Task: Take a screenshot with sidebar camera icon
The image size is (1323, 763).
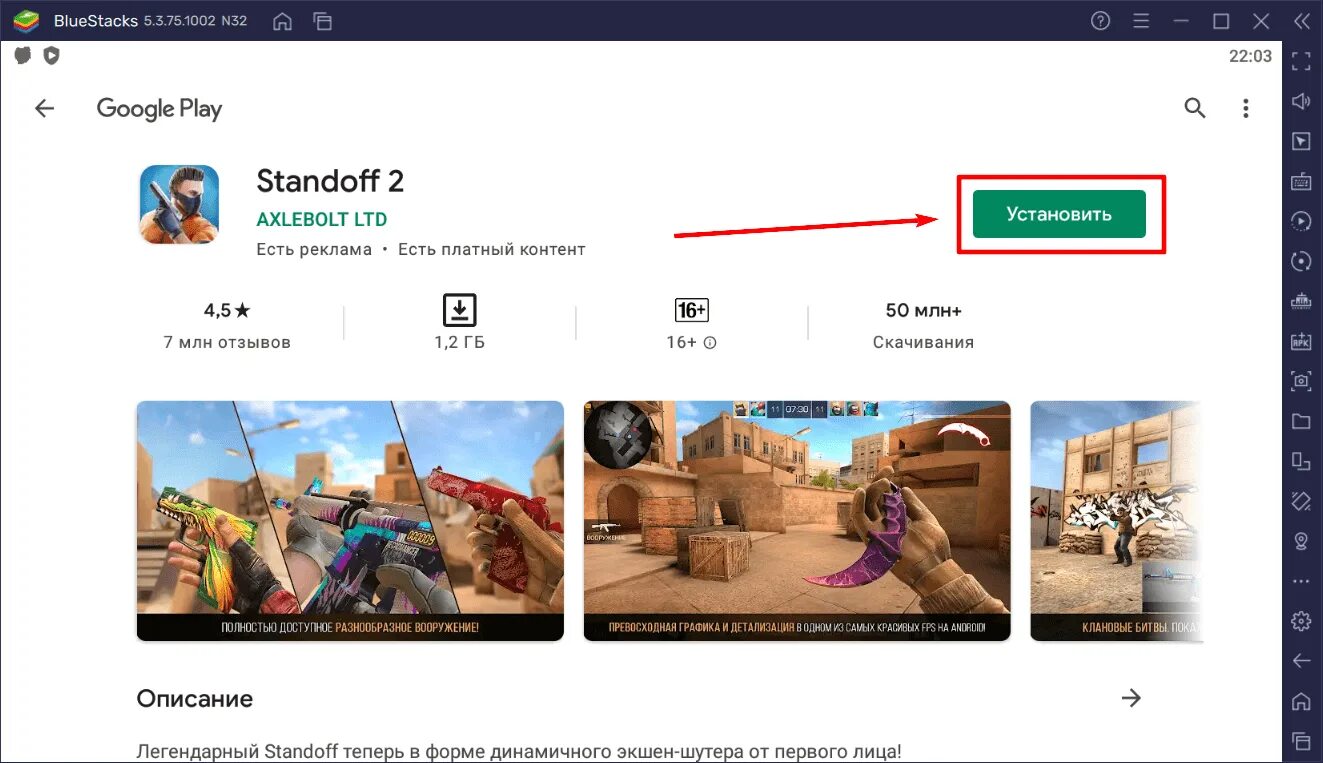Action: 1301,381
